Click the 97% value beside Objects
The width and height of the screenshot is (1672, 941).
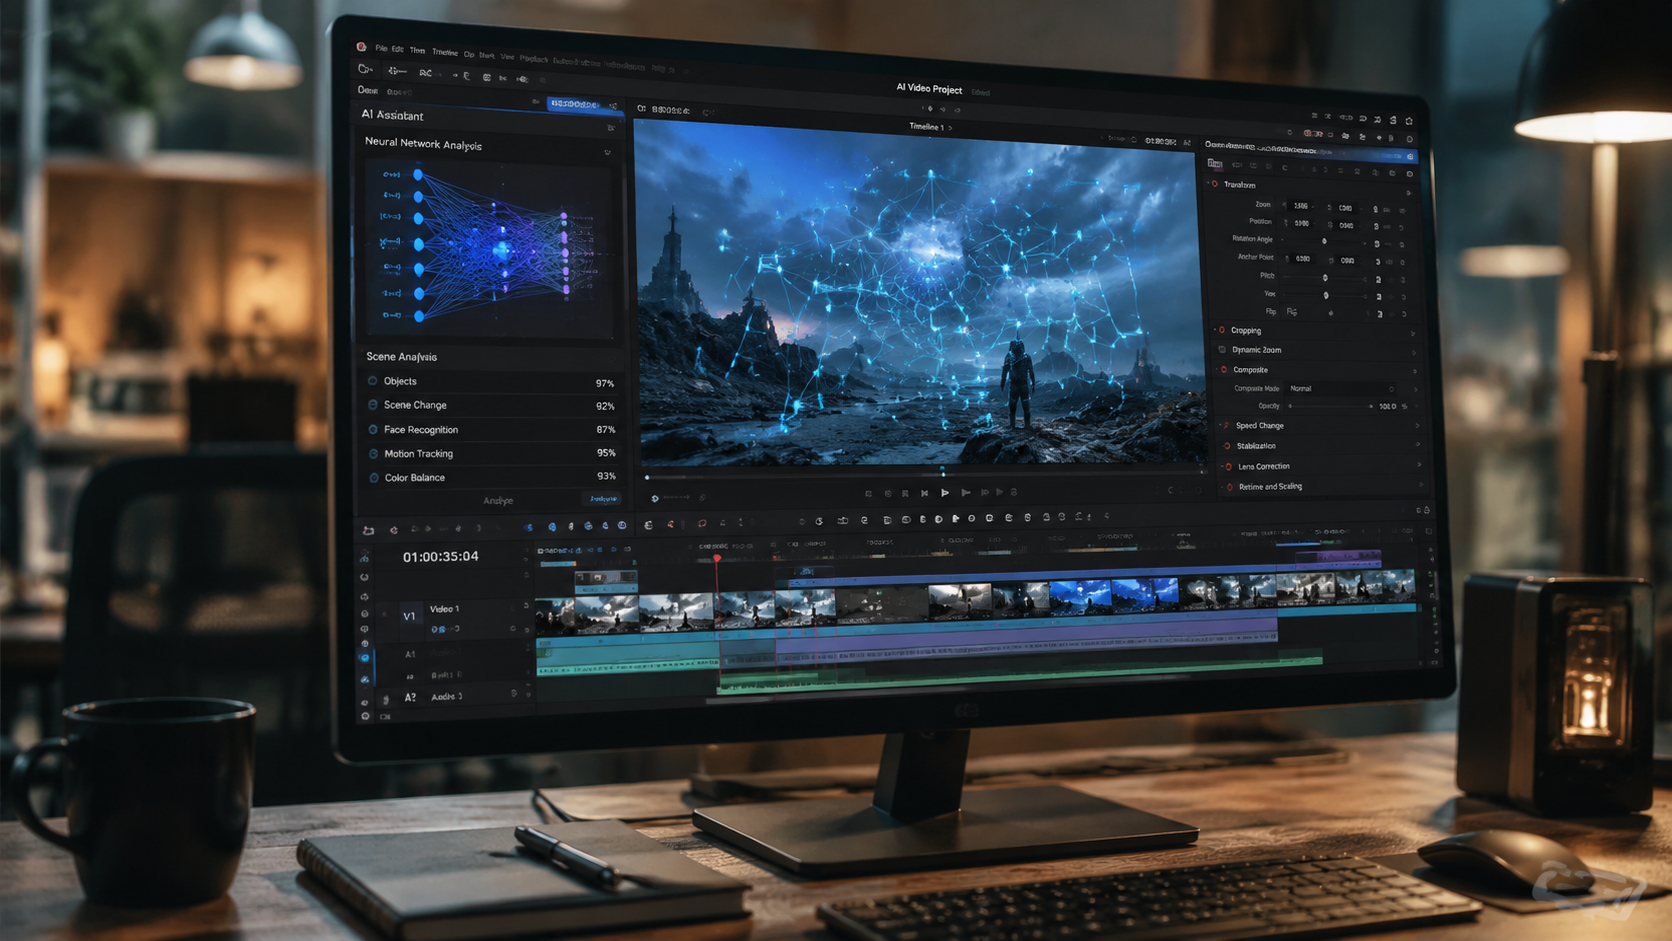click(x=605, y=383)
